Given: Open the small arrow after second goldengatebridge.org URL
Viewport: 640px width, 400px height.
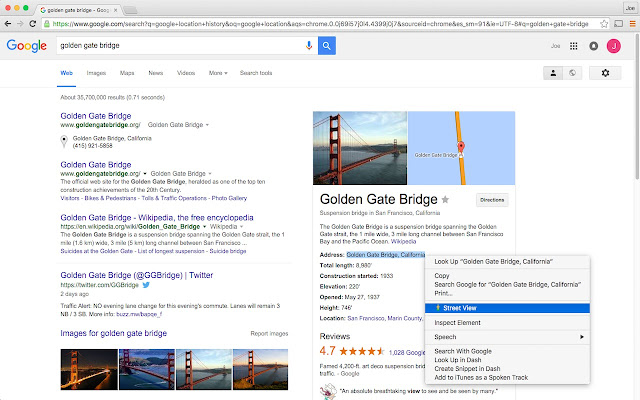Looking at the screenshot, I should (144, 174).
